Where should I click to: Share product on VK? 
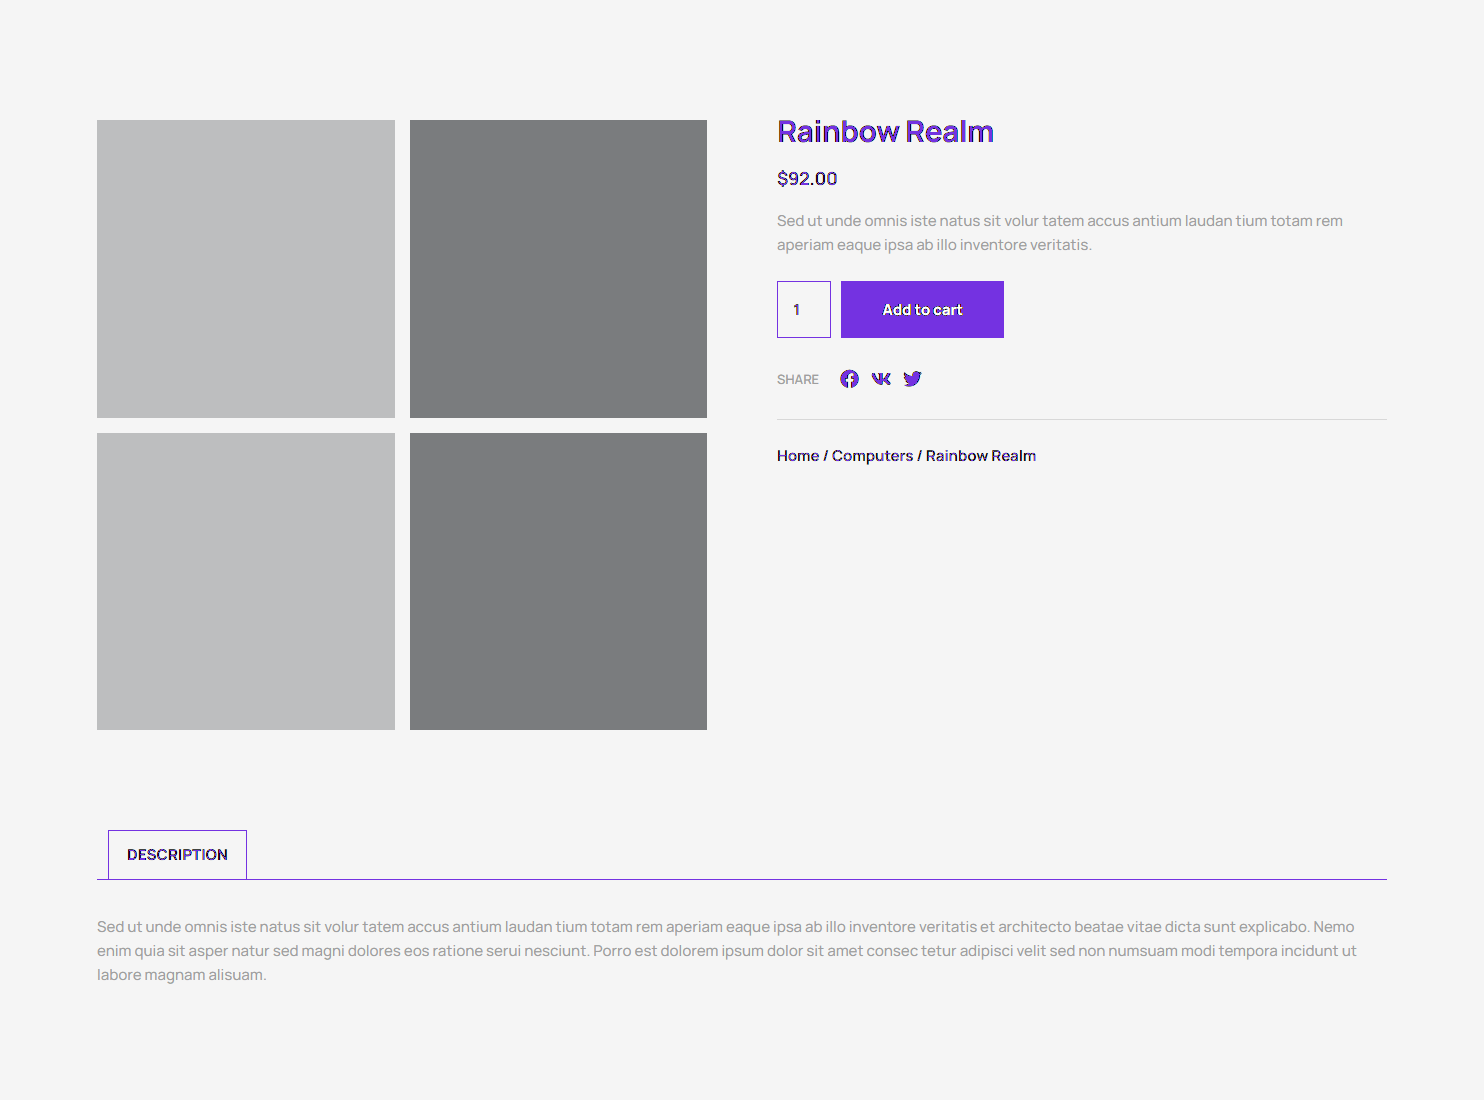tap(881, 379)
